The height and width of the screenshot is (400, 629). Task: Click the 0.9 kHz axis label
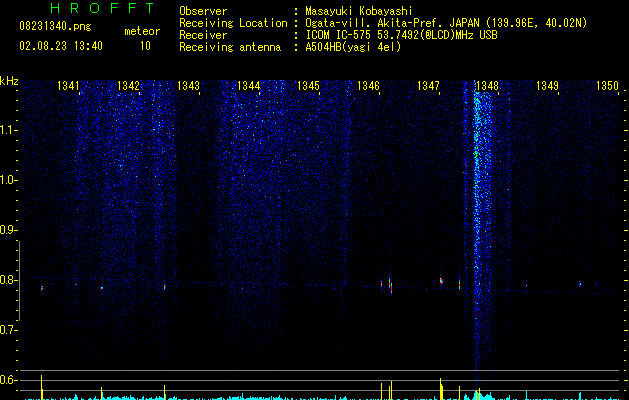click(7, 230)
